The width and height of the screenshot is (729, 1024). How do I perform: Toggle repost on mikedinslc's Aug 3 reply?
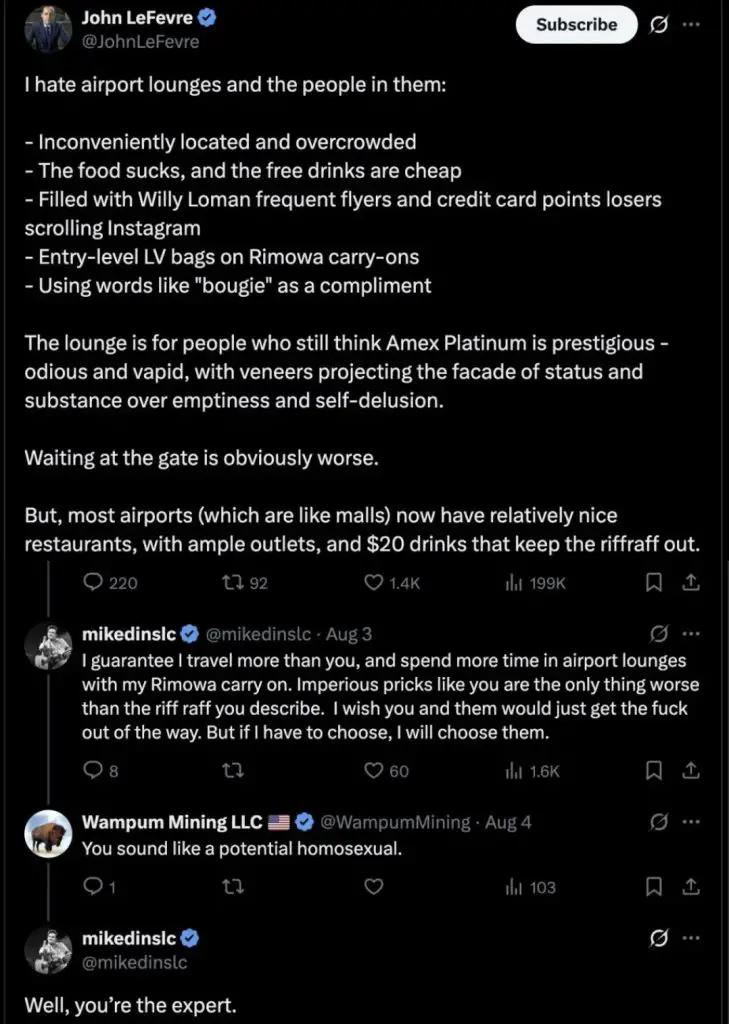(x=233, y=771)
